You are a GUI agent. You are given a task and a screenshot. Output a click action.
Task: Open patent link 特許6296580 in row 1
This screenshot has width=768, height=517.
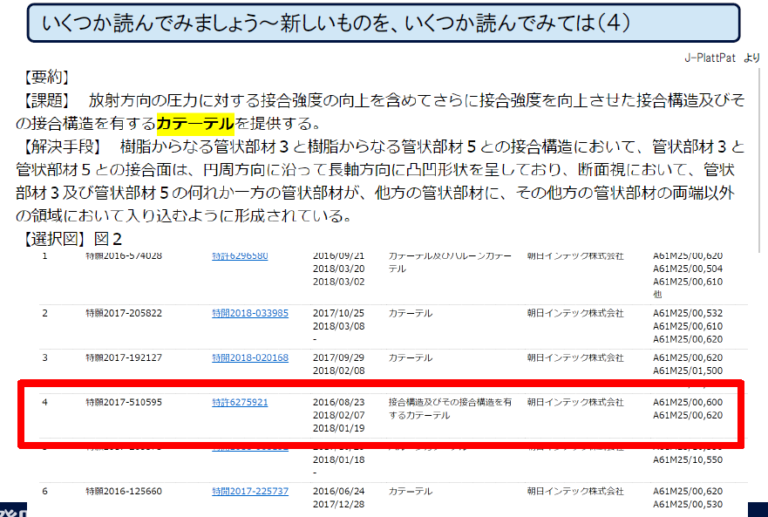click(x=240, y=256)
